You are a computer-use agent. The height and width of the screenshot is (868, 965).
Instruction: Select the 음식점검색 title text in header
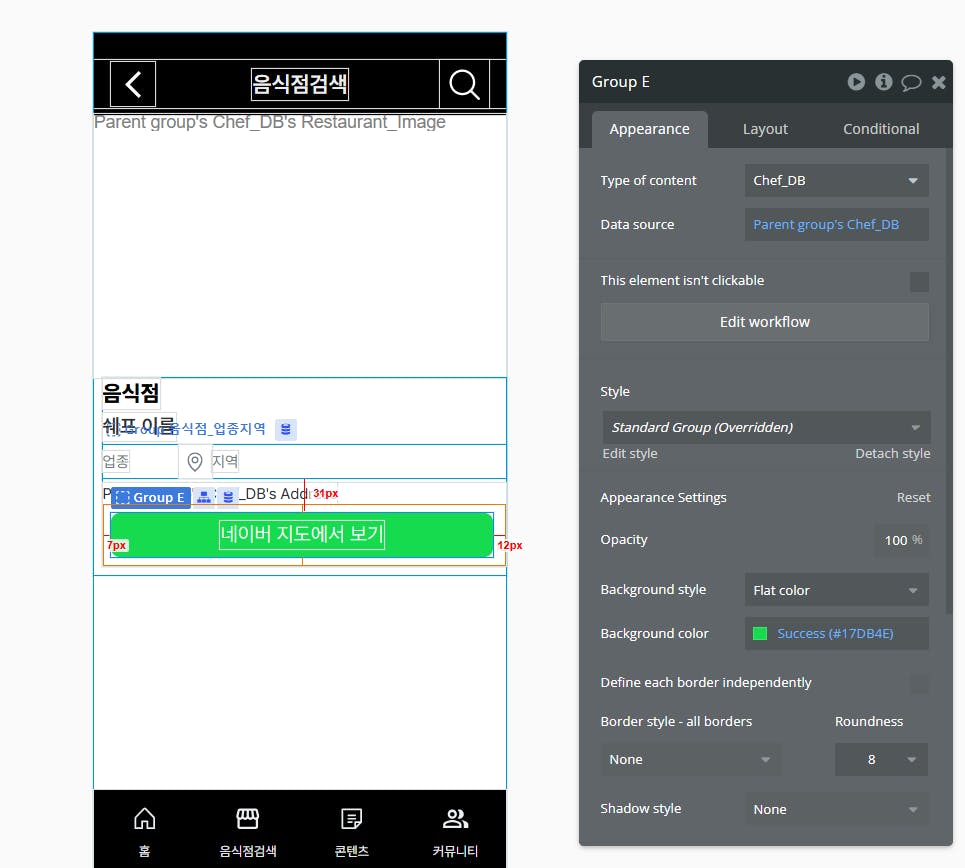click(x=300, y=84)
